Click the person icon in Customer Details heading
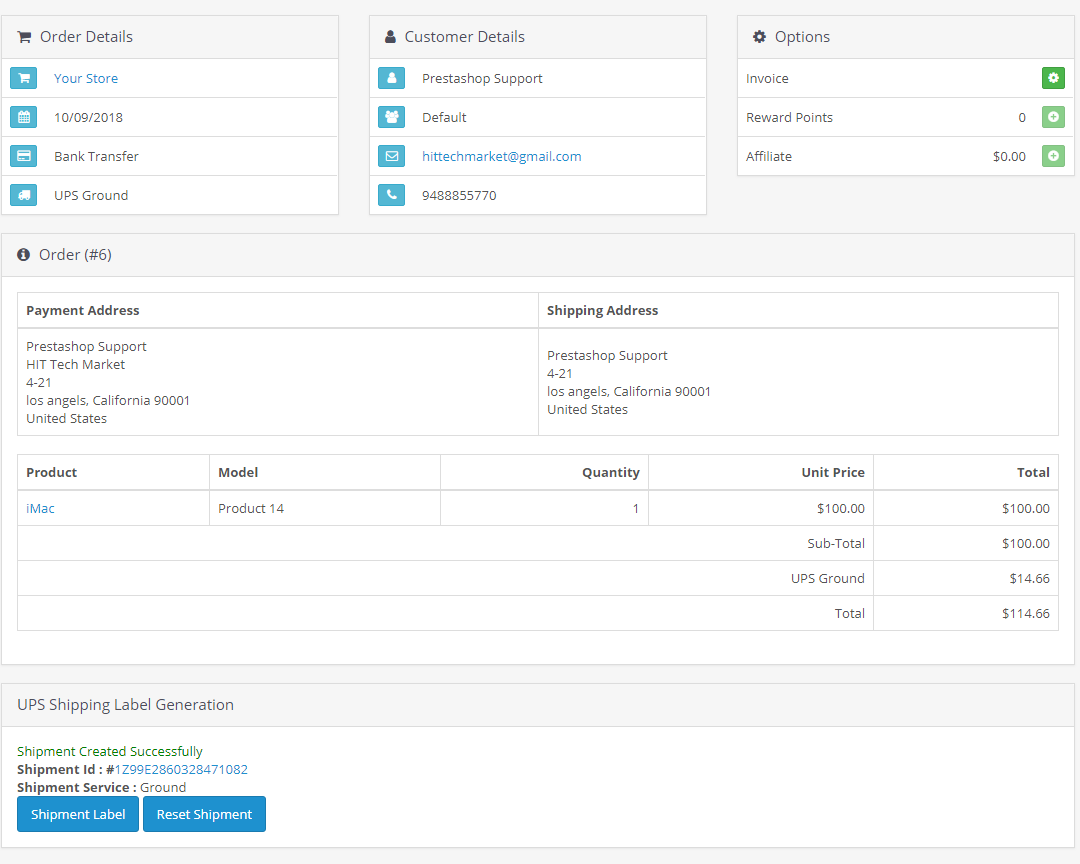 pos(390,37)
